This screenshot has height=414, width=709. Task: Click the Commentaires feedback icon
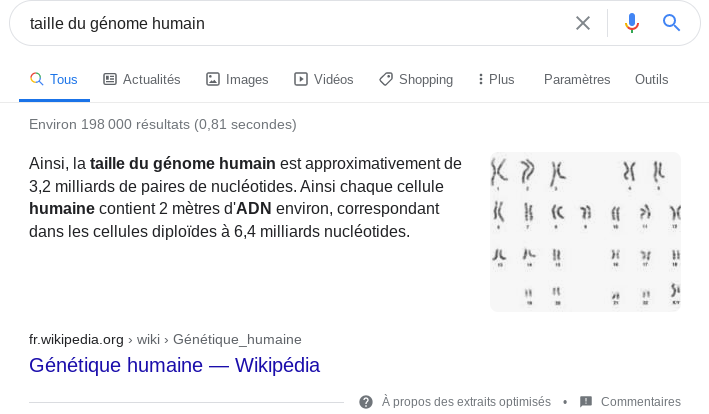click(586, 401)
